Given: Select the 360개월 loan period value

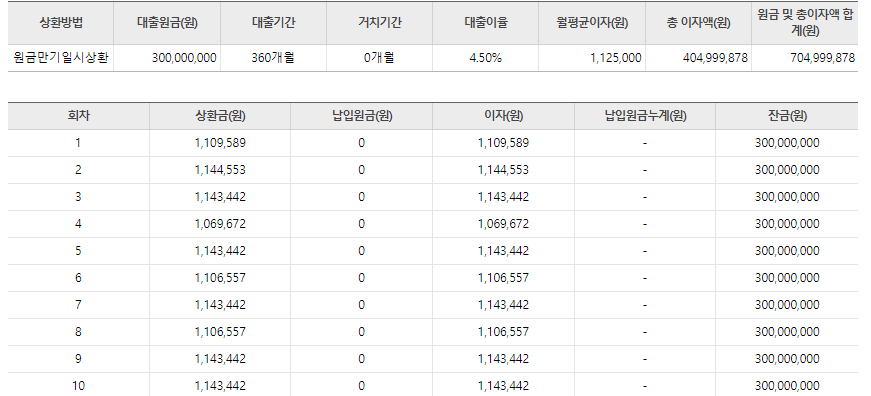Looking at the screenshot, I should 273,58.
